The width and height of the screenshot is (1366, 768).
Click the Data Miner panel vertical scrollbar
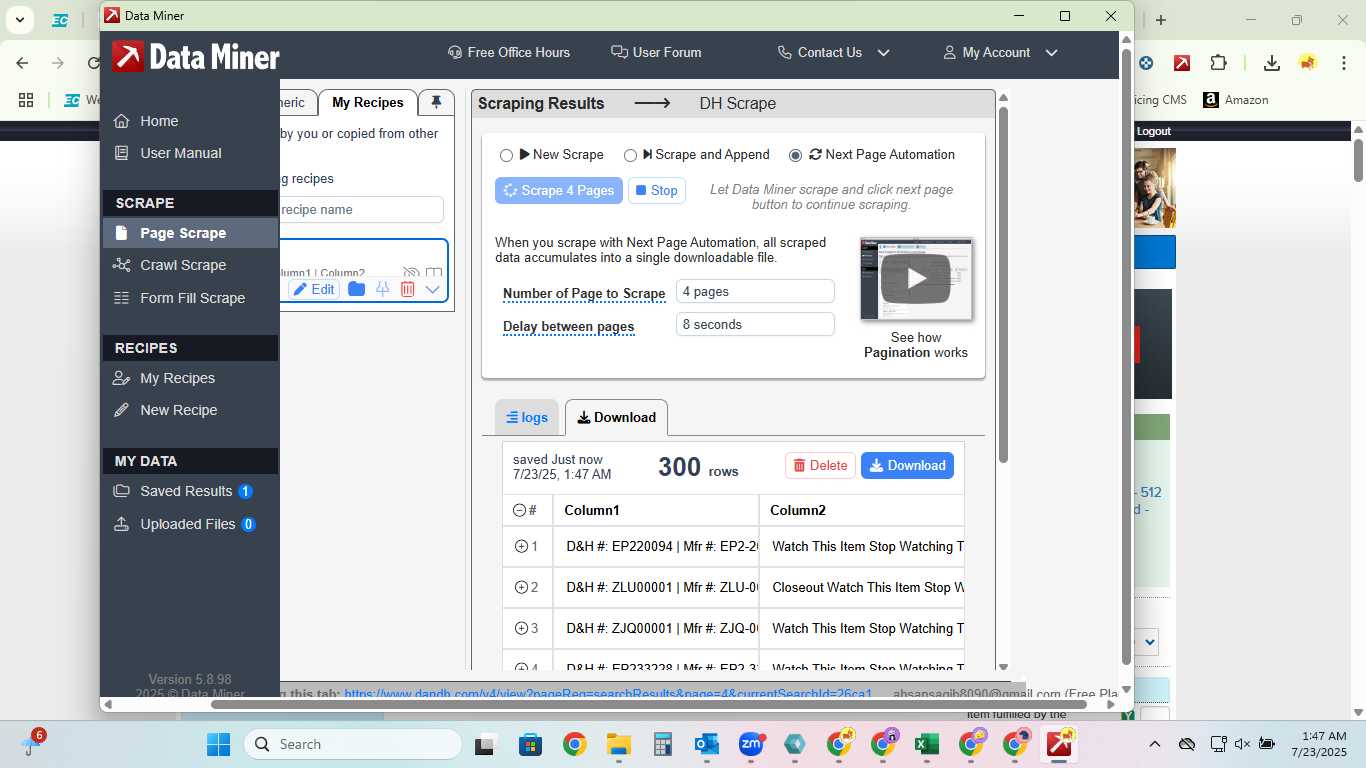(x=1003, y=284)
